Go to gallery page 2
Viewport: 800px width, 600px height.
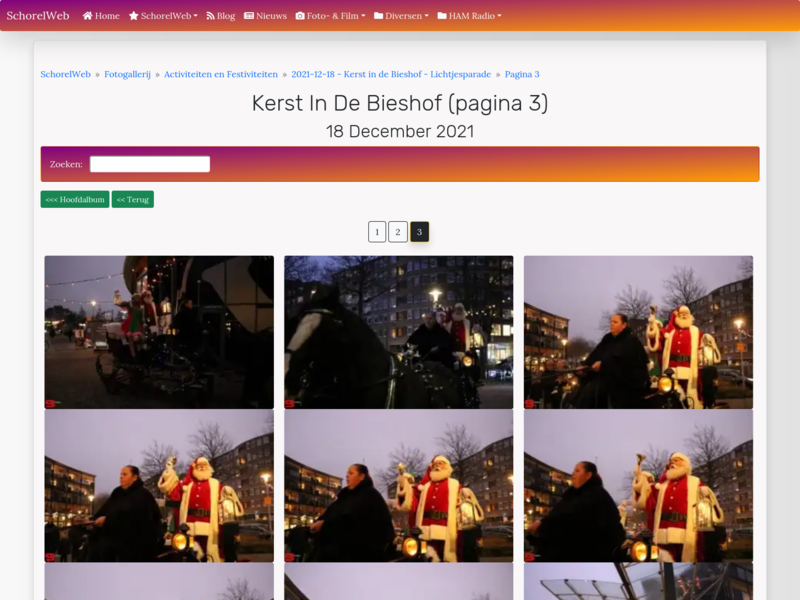tap(398, 232)
